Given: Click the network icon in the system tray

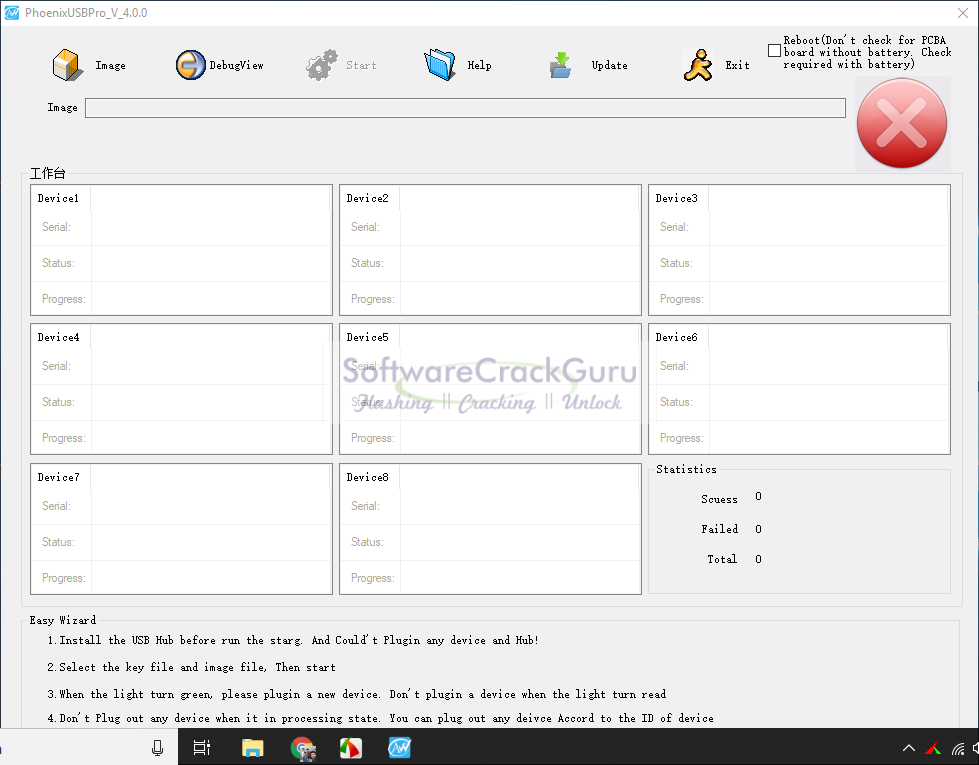Looking at the screenshot, I should [x=958, y=748].
